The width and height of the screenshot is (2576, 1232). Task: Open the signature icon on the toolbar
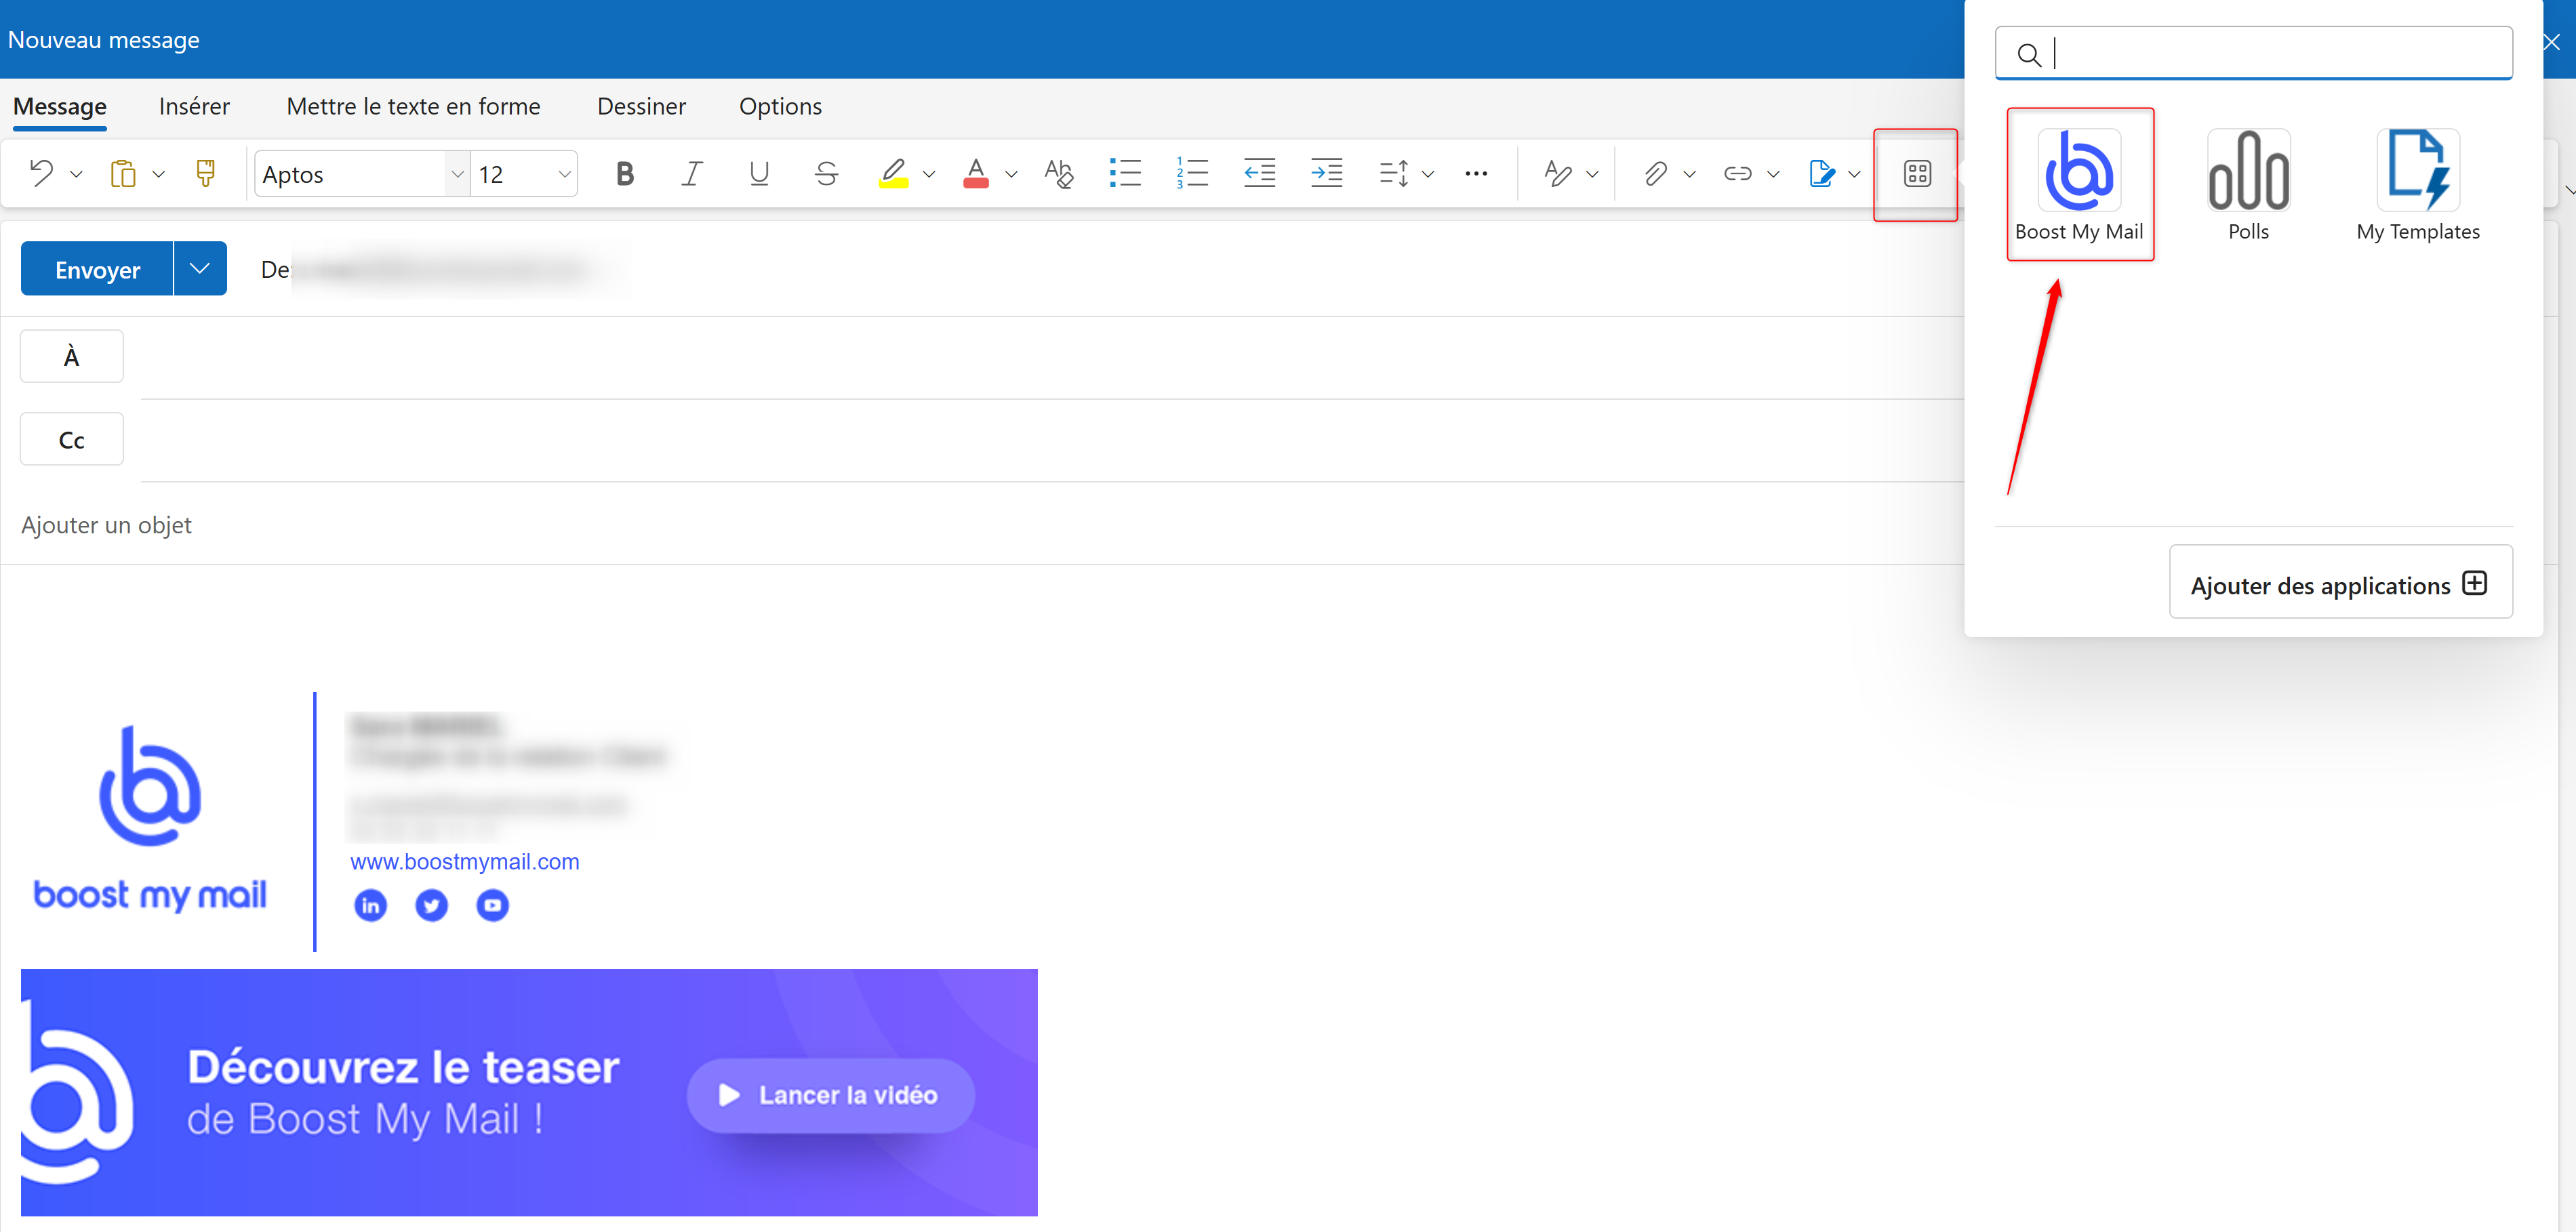coord(1823,173)
